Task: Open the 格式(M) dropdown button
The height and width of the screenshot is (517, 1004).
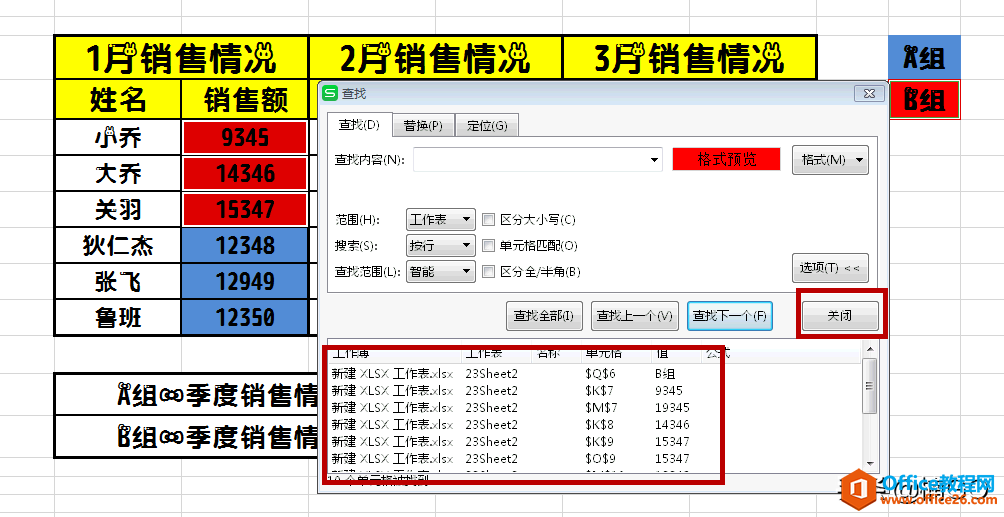Action: pyautogui.click(x=830, y=160)
